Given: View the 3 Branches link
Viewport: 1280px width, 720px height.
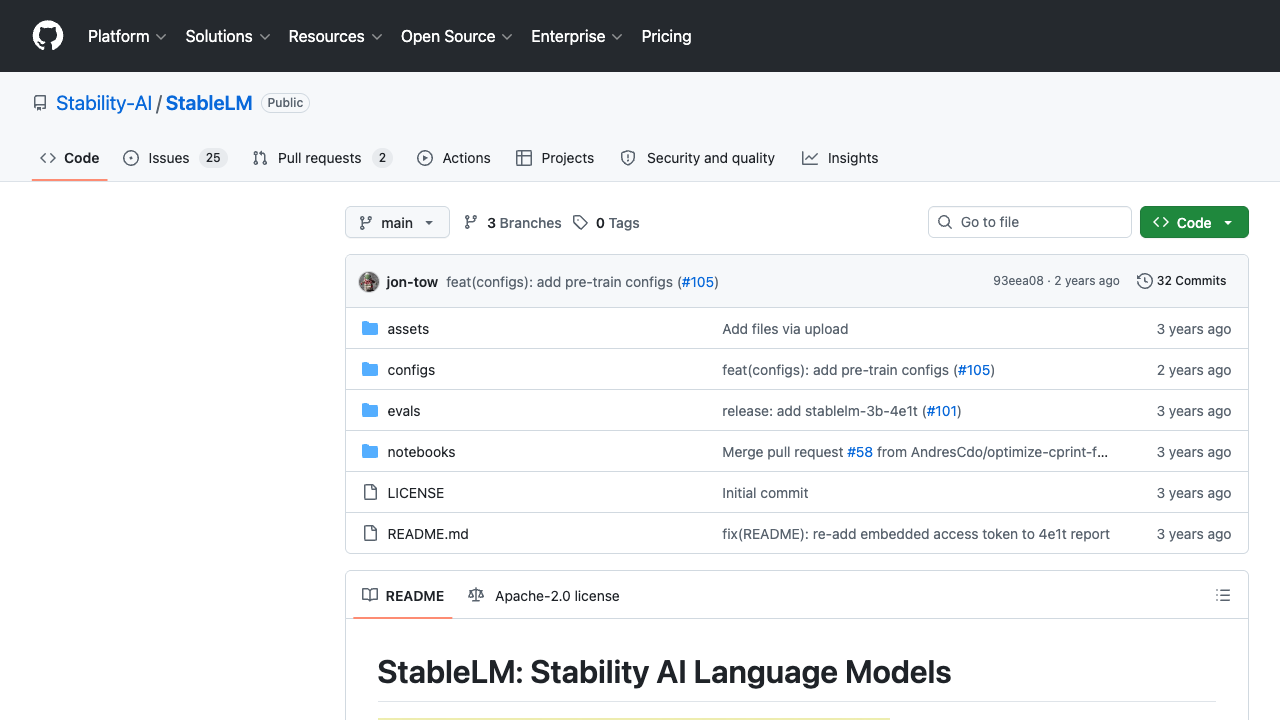Looking at the screenshot, I should coord(513,223).
